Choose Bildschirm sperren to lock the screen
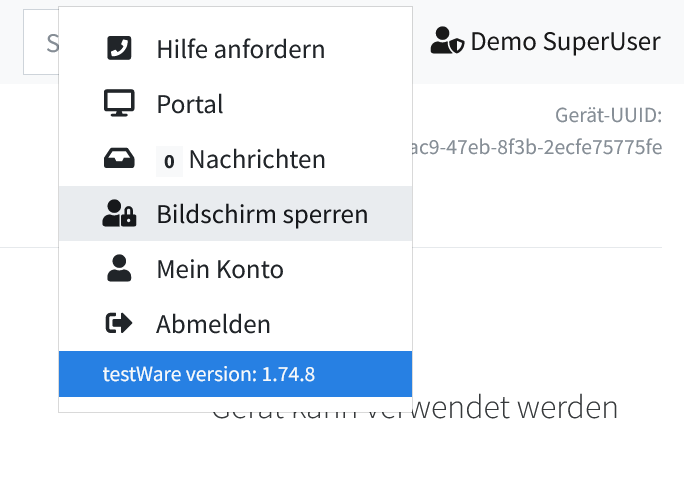 [x=262, y=214]
